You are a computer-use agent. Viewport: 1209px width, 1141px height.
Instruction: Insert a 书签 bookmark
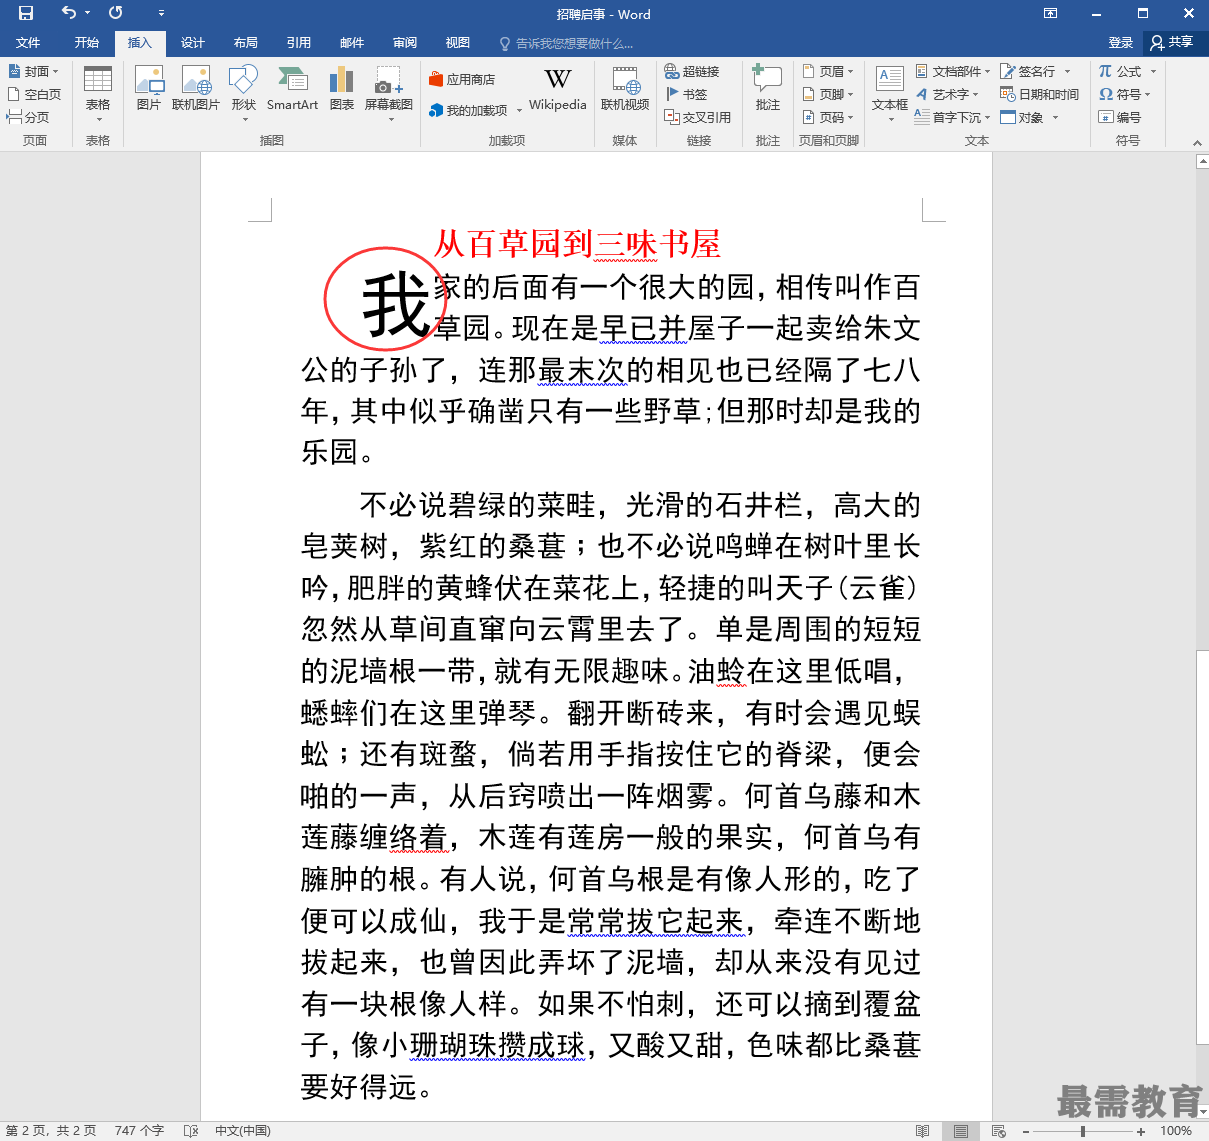click(686, 94)
